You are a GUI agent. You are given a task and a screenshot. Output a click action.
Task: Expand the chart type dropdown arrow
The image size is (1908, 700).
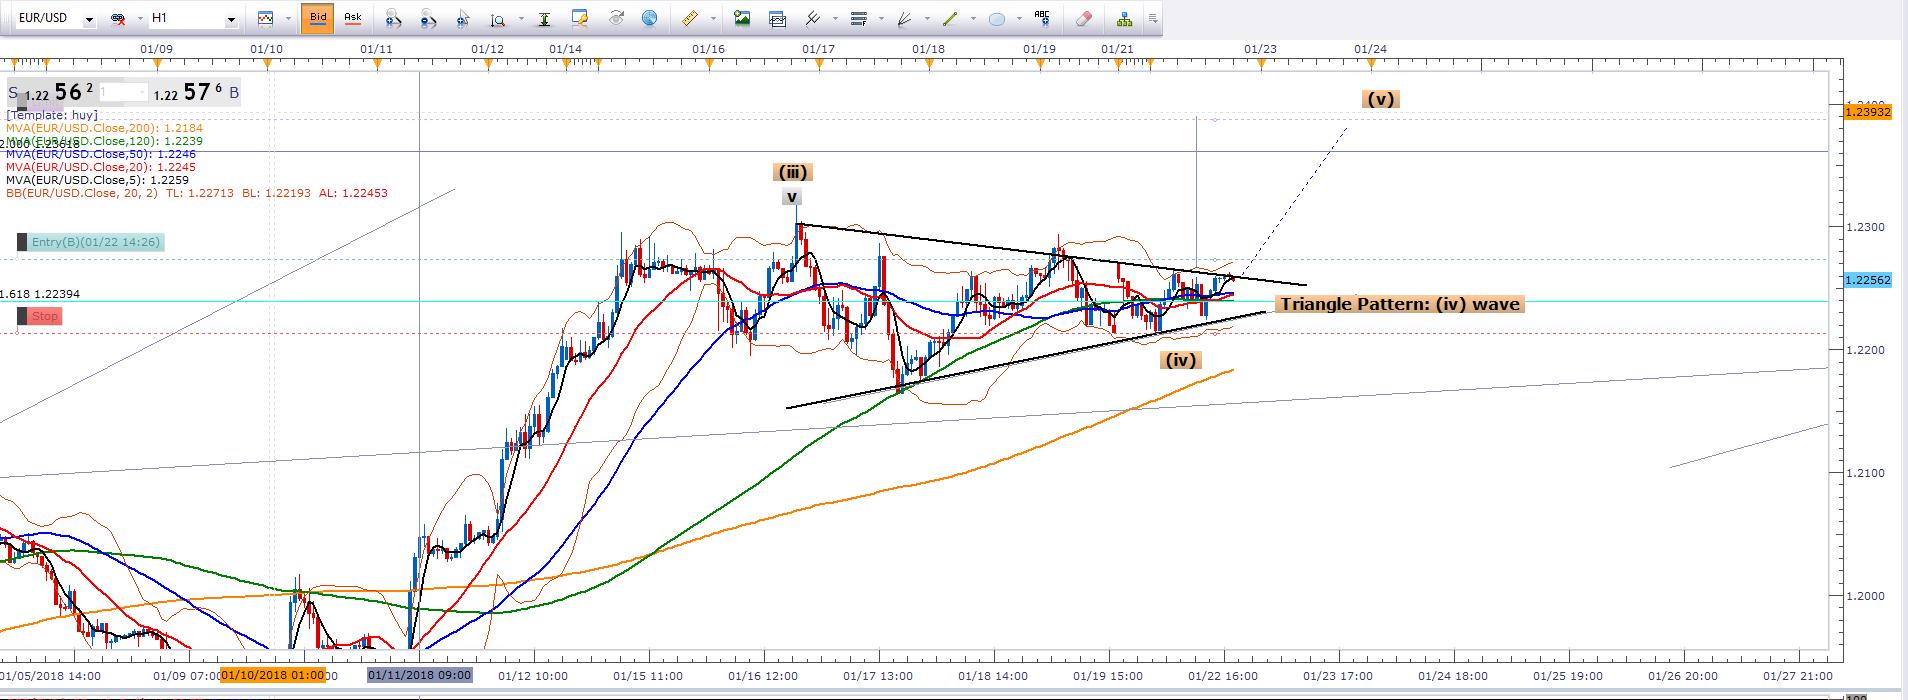[x=287, y=19]
